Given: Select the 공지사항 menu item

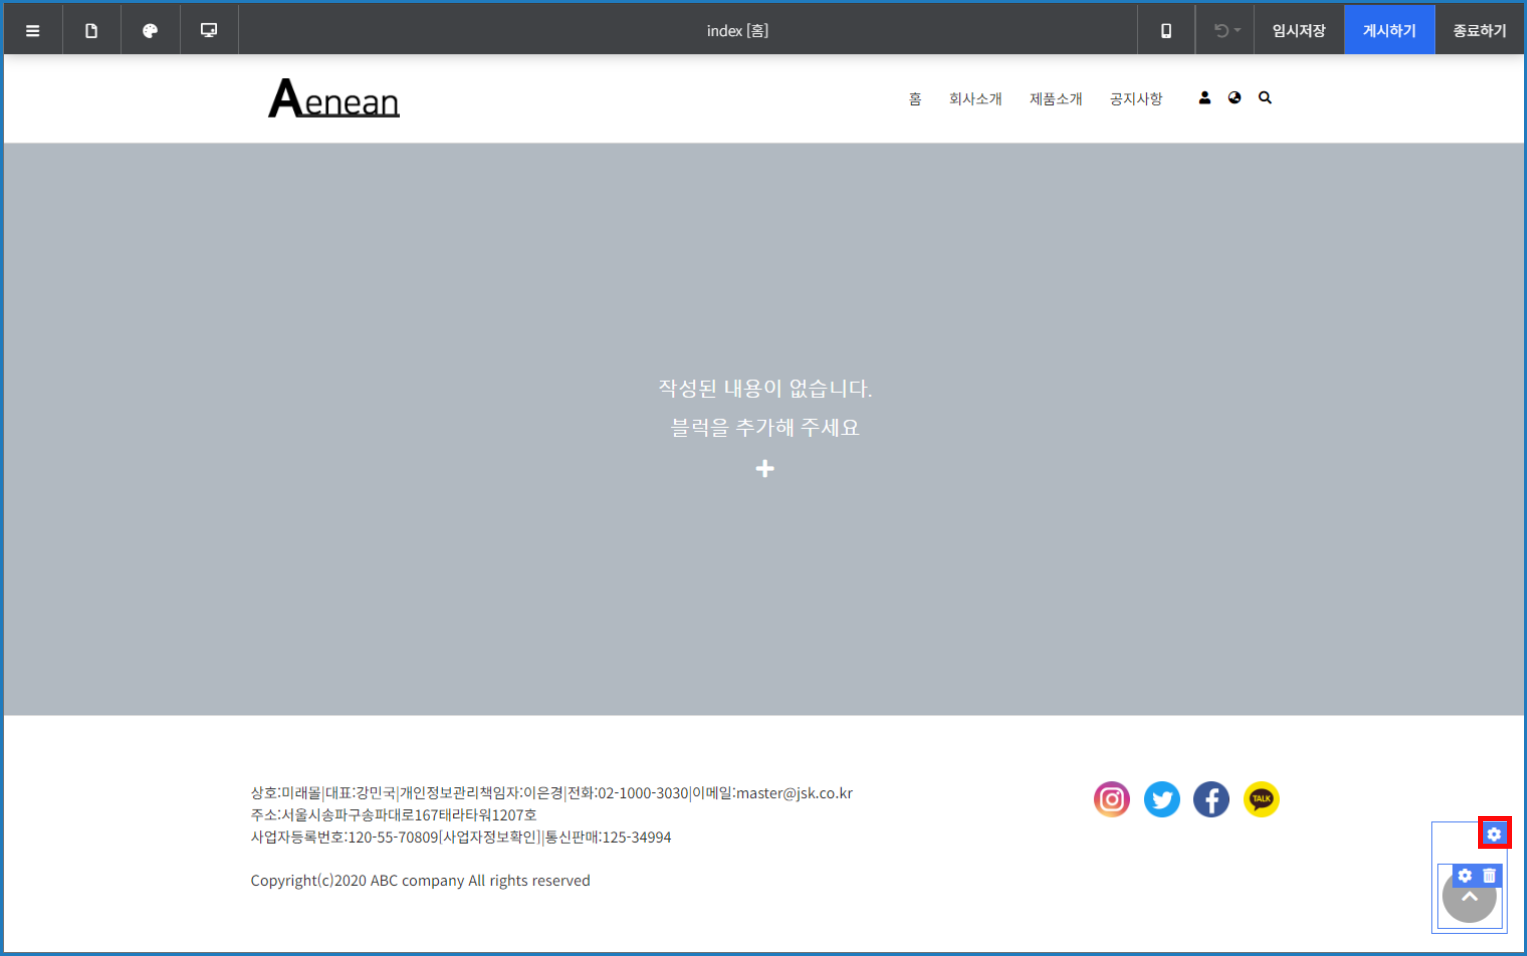Looking at the screenshot, I should tap(1136, 99).
